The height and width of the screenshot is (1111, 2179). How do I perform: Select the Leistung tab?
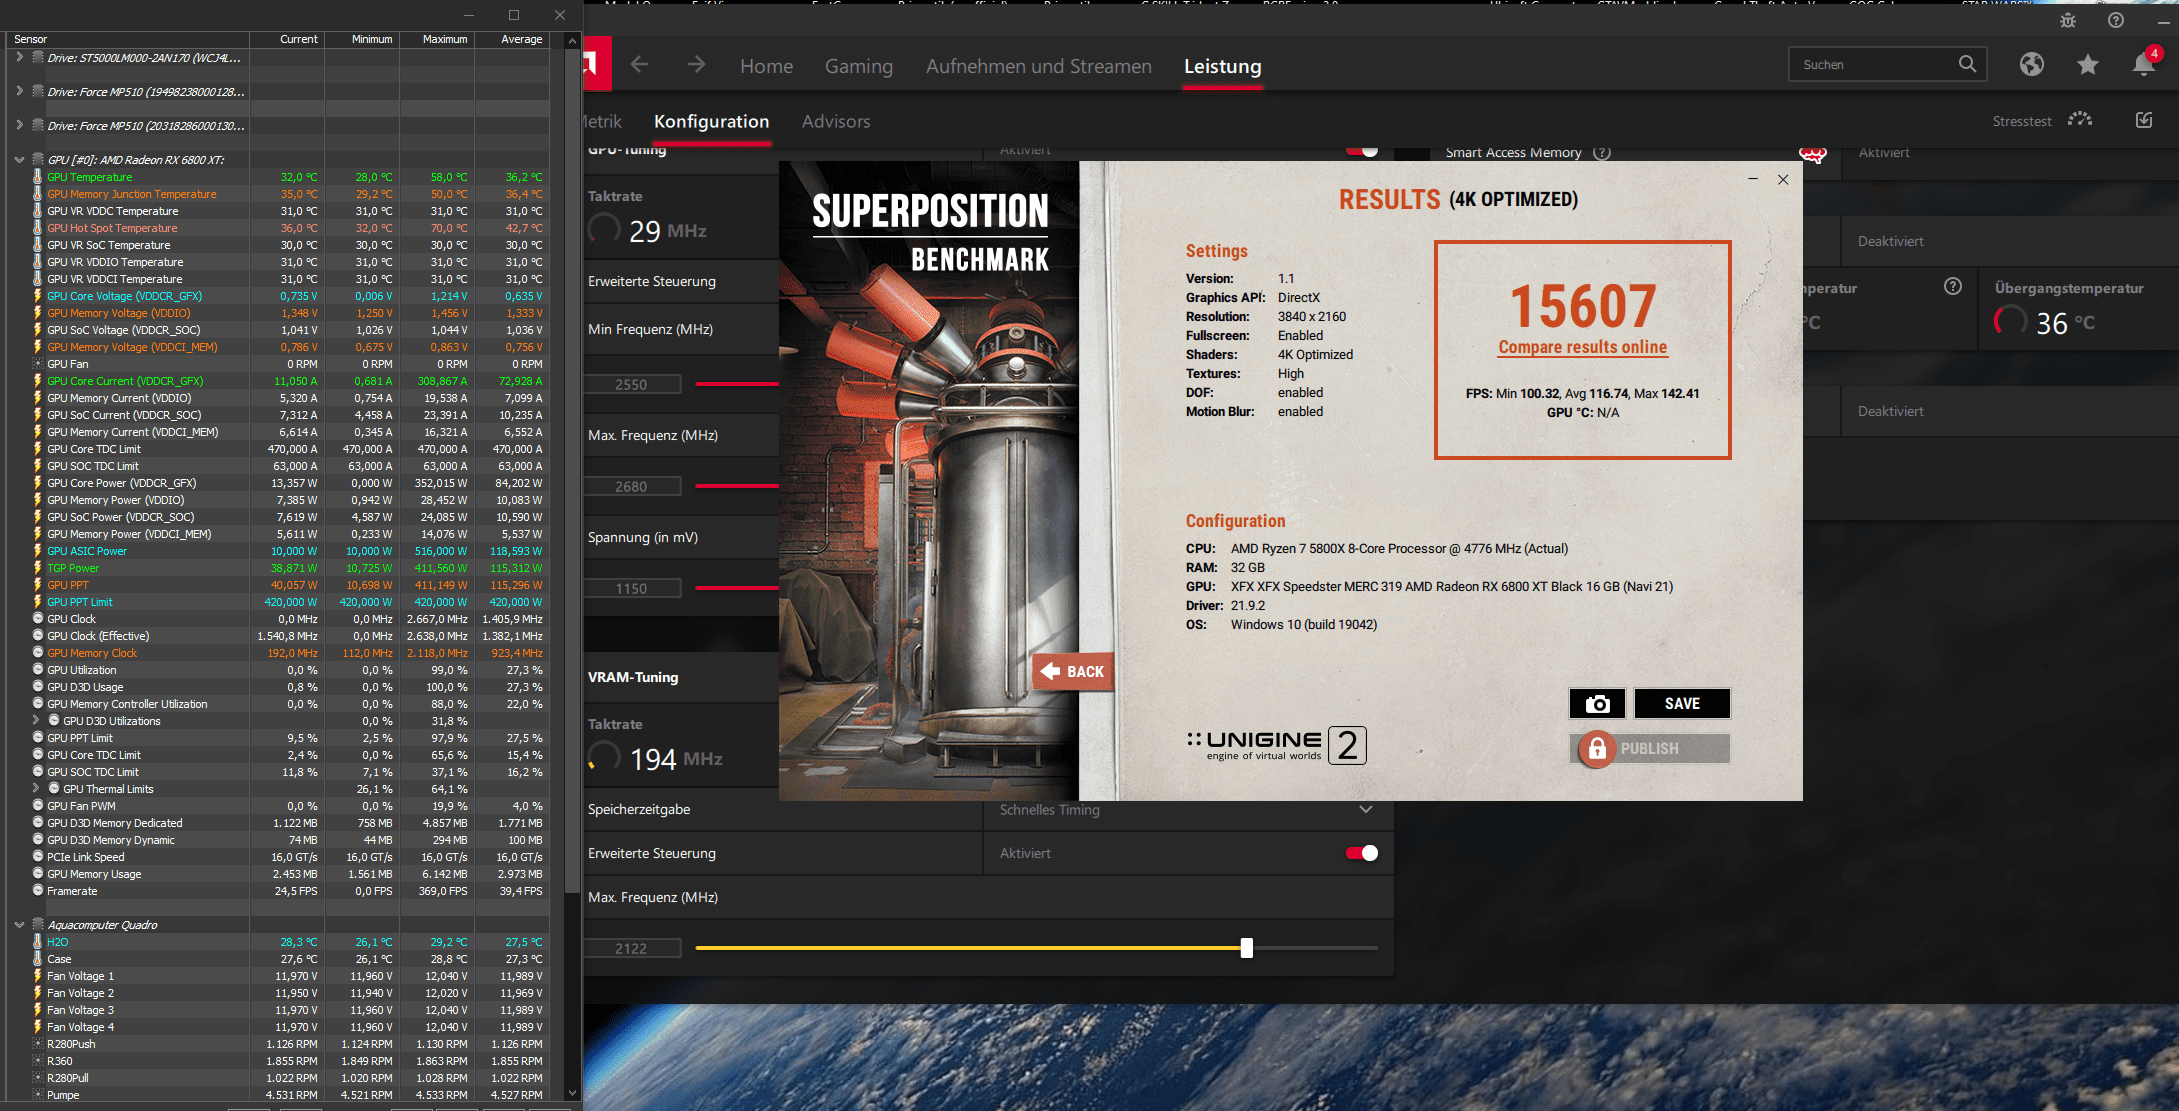pyautogui.click(x=1222, y=66)
